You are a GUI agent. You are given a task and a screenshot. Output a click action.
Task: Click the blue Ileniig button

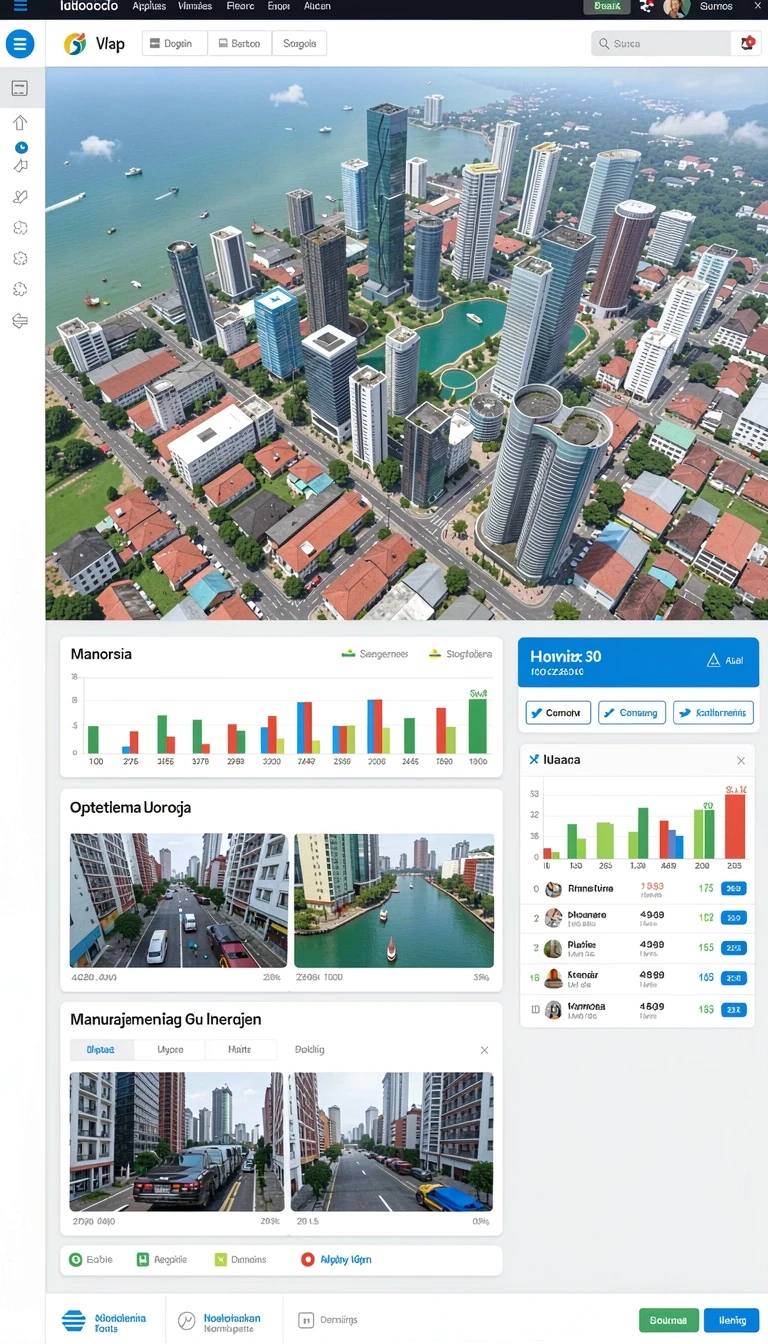click(x=732, y=1320)
